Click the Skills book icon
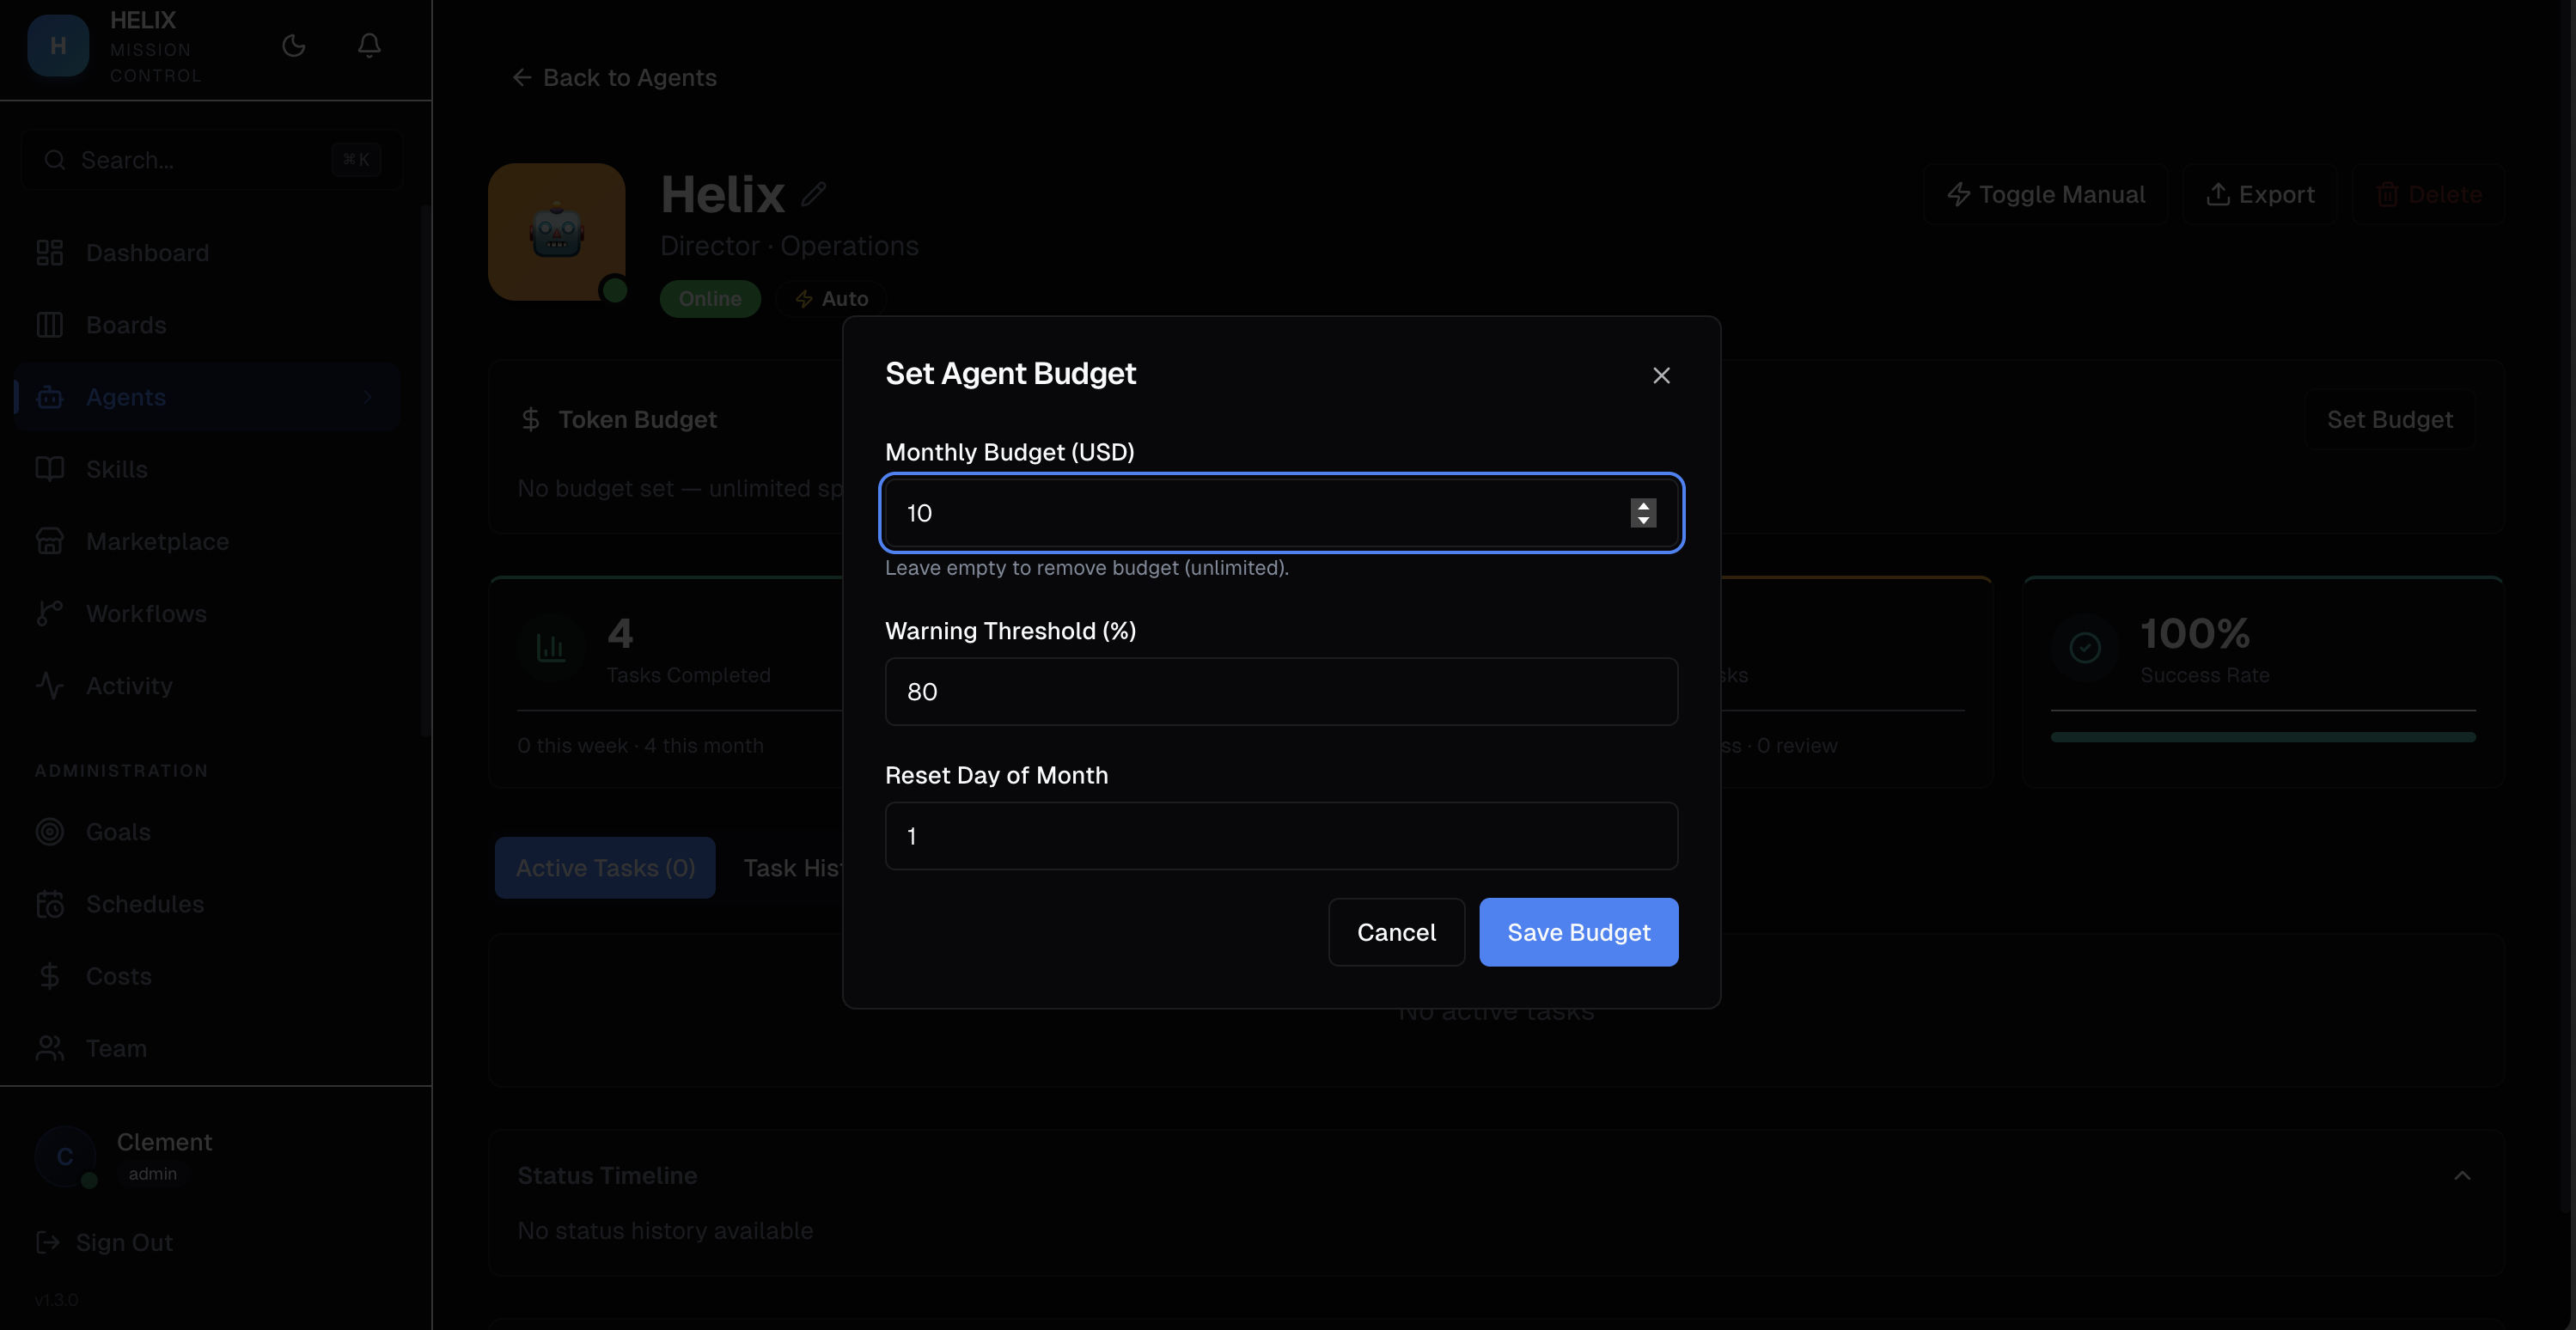Viewport: 2576px width, 1330px height. (x=50, y=469)
